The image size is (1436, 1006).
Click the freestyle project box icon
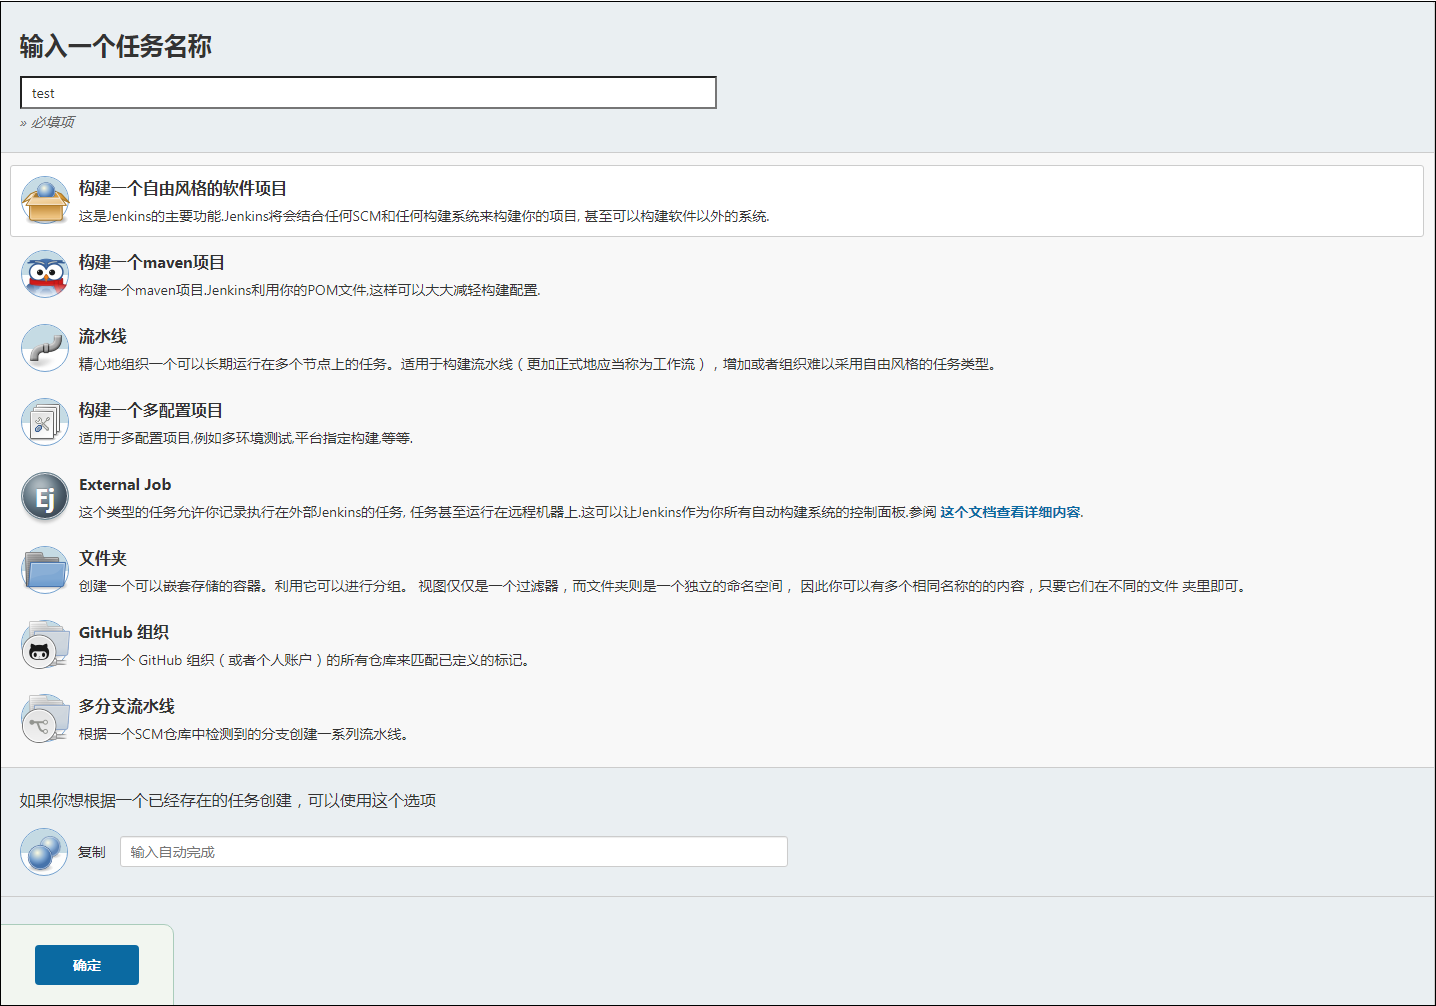[x=45, y=200]
